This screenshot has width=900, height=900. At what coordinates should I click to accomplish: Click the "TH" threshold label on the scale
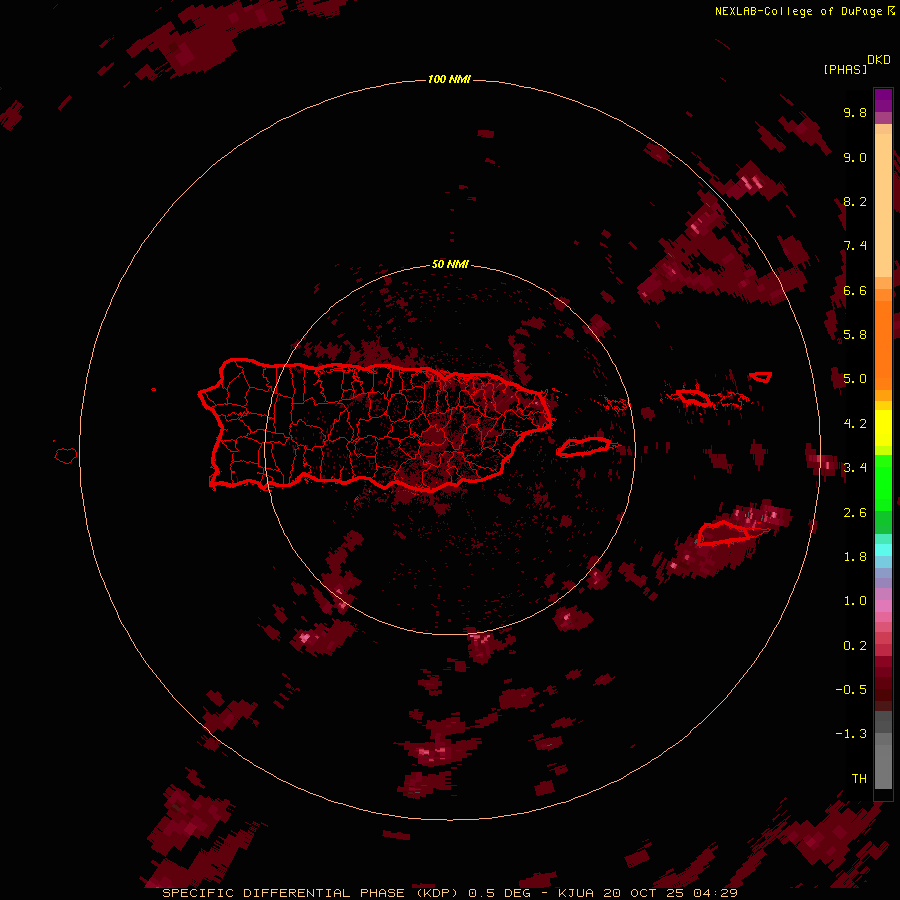[x=859, y=779]
